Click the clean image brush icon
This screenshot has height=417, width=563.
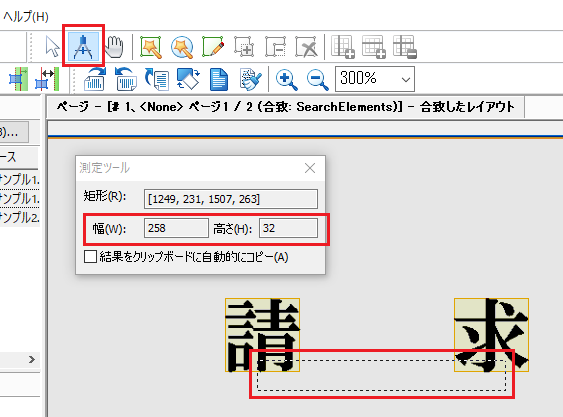coord(250,79)
